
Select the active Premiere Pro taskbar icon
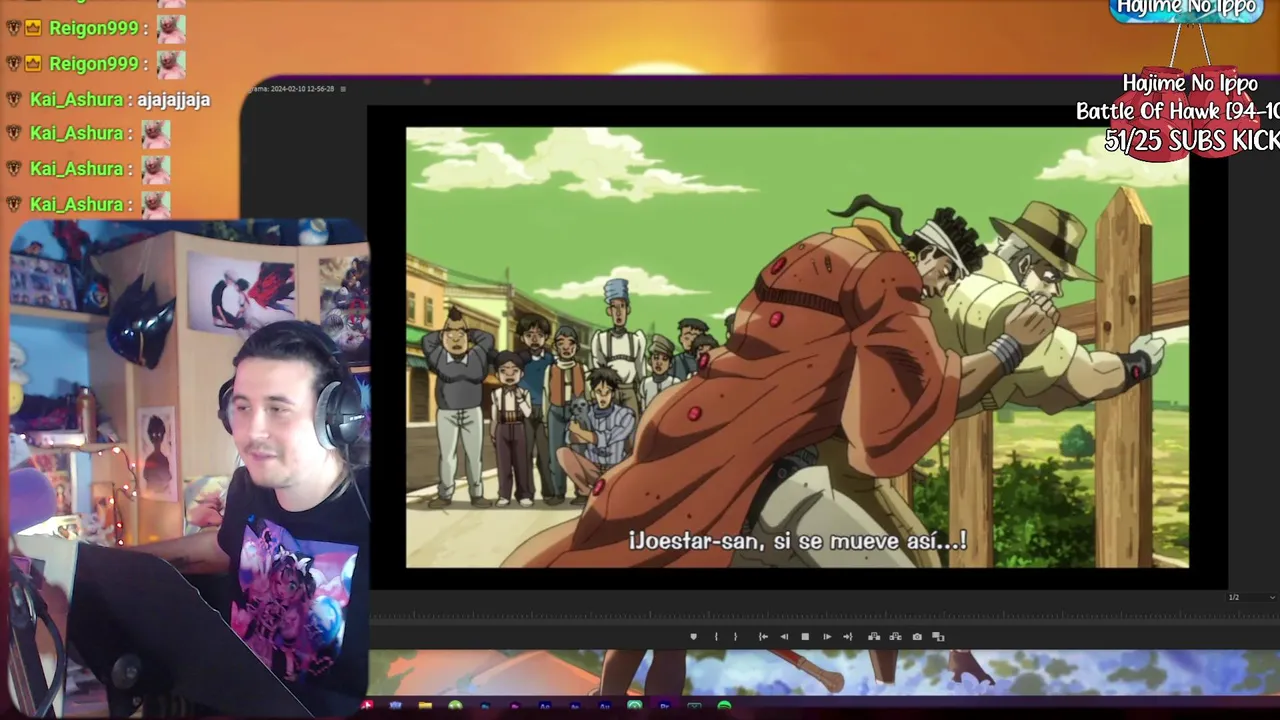tap(664, 706)
